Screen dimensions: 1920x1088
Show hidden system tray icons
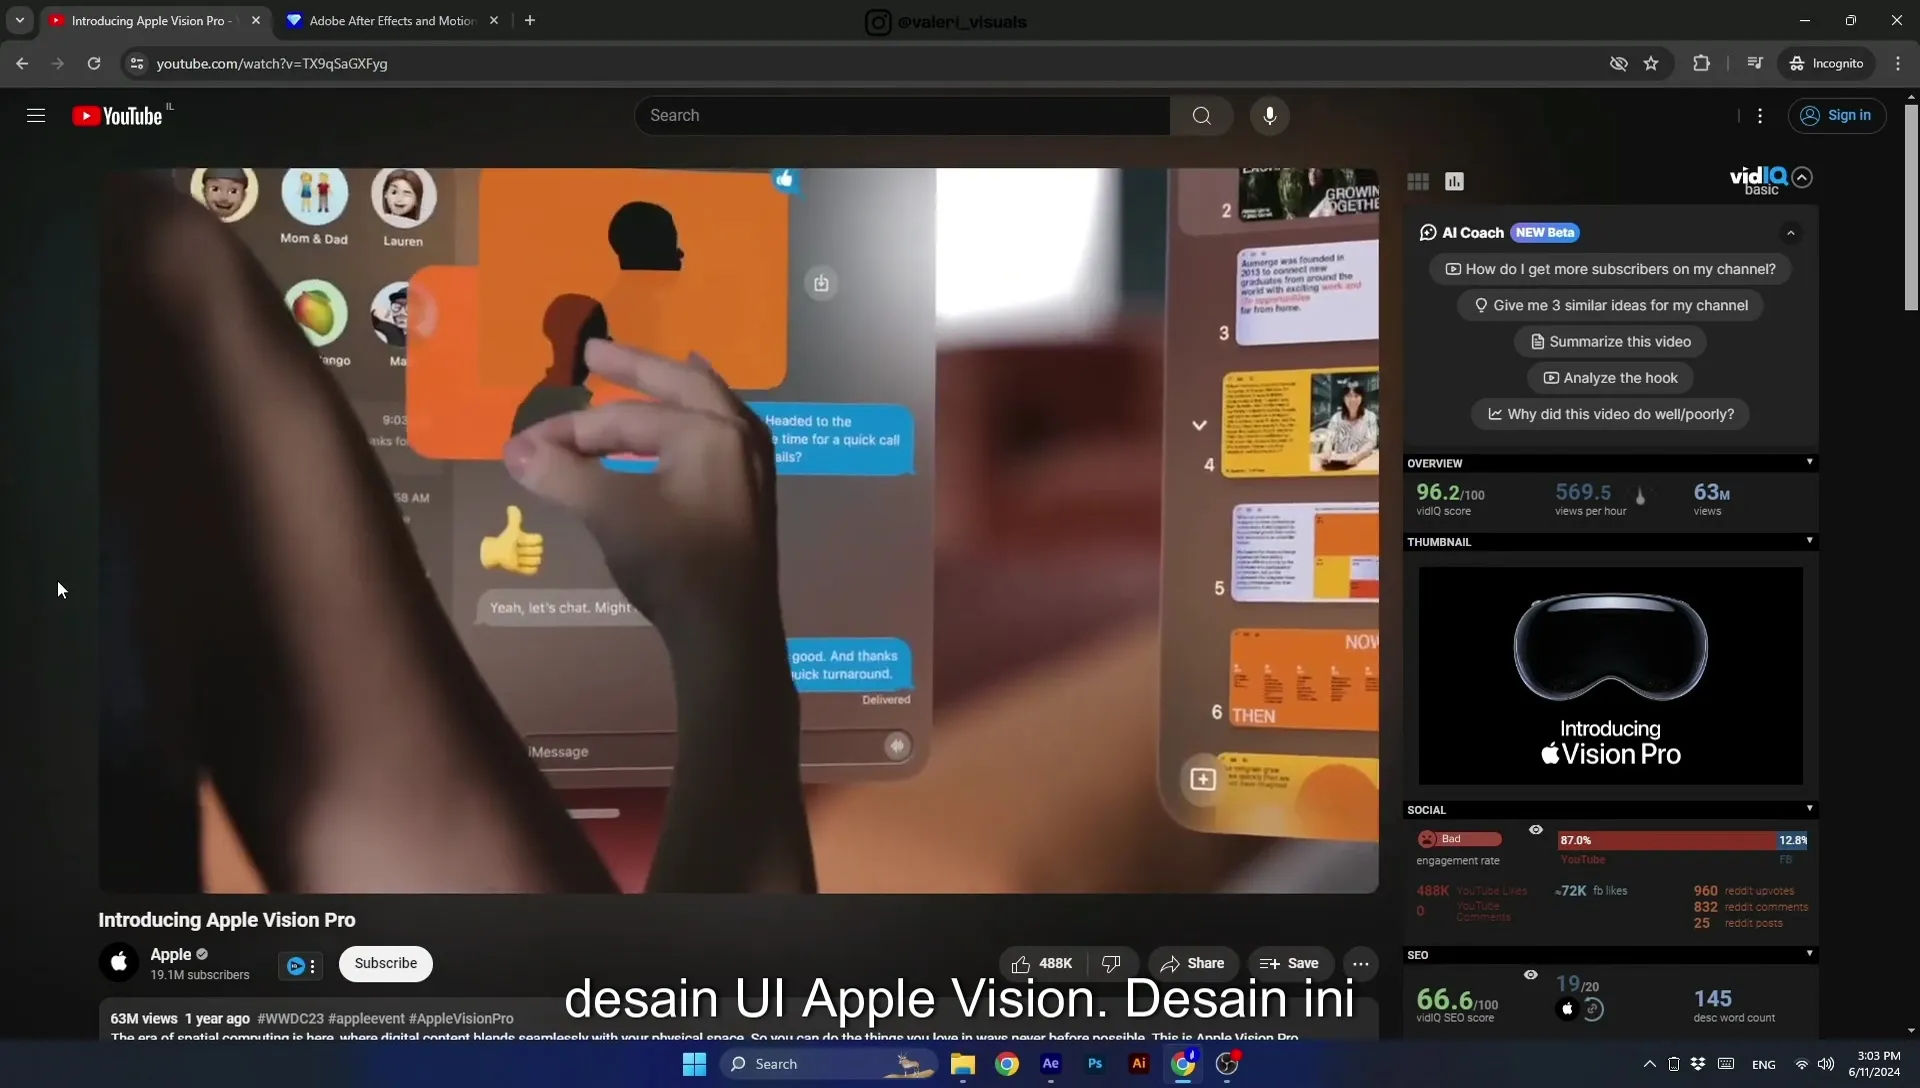[x=1649, y=1064]
